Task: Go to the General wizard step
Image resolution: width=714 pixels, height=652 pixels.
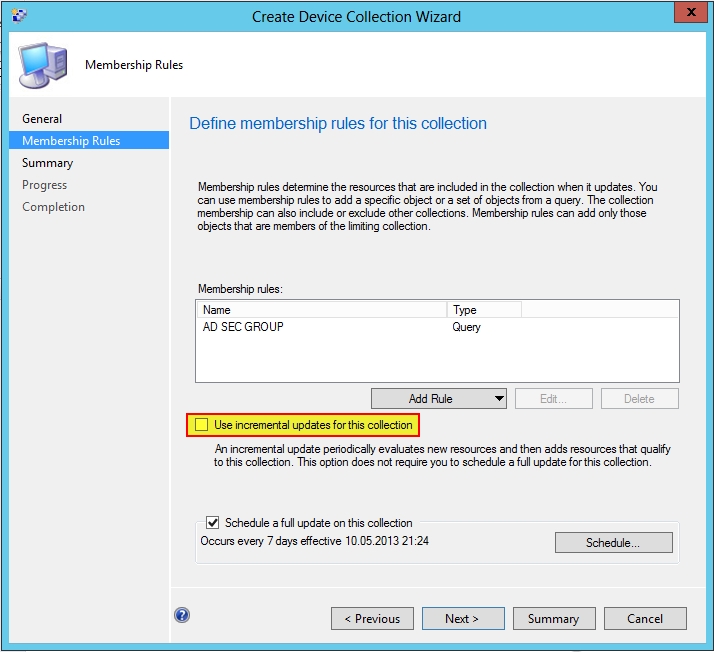Action: pyautogui.click(x=42, y=119)
